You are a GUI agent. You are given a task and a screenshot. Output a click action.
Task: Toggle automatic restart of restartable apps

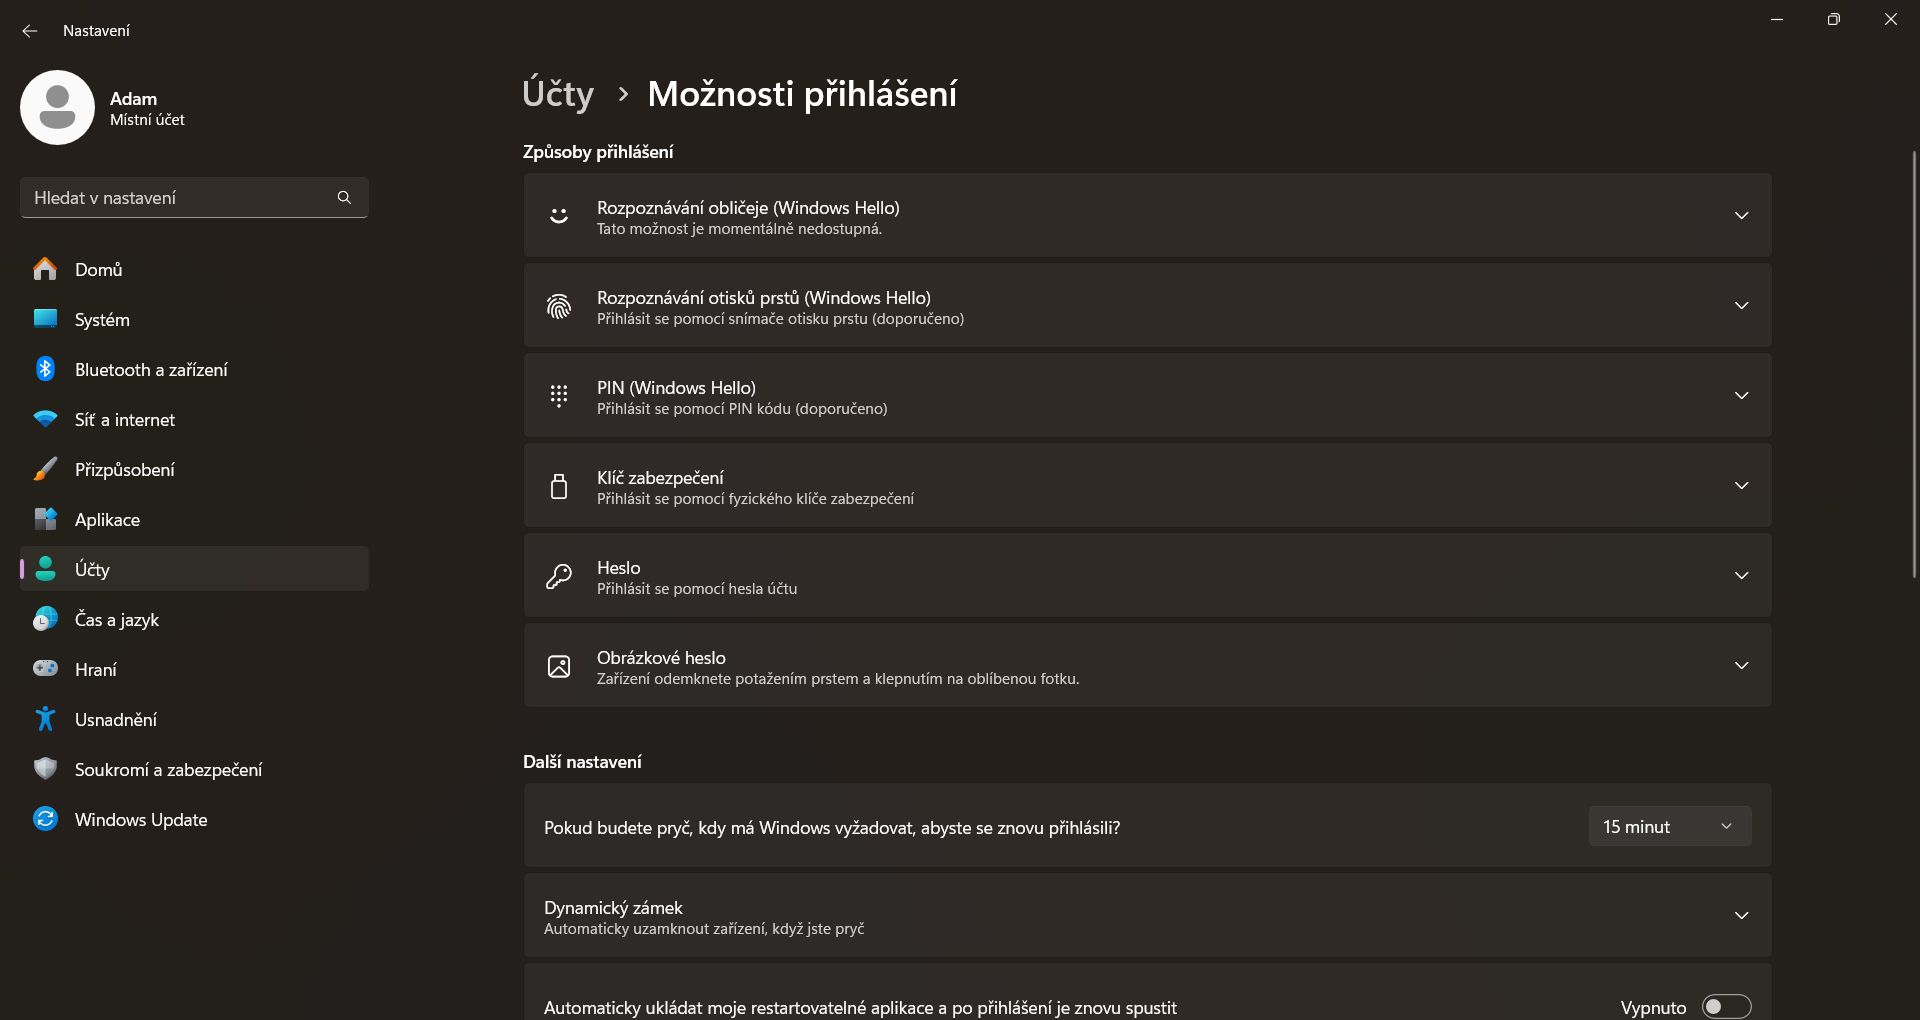pos(1724,1007)
